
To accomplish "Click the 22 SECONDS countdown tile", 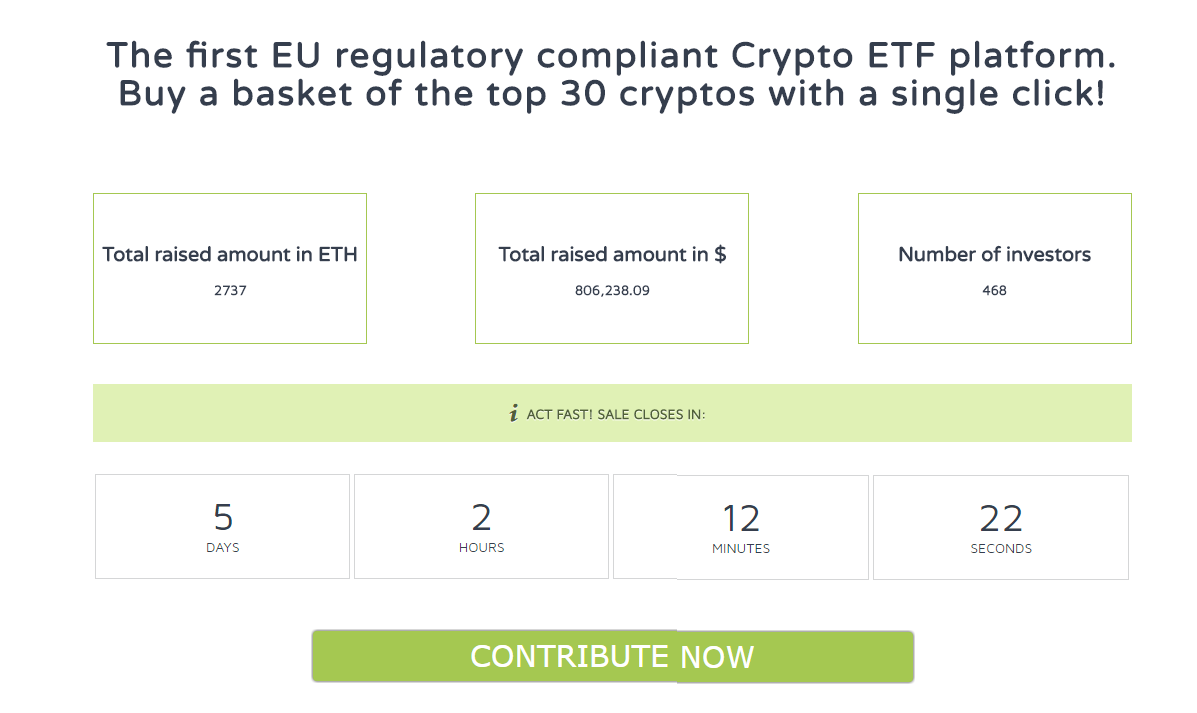I will (x=1001, y=527).
